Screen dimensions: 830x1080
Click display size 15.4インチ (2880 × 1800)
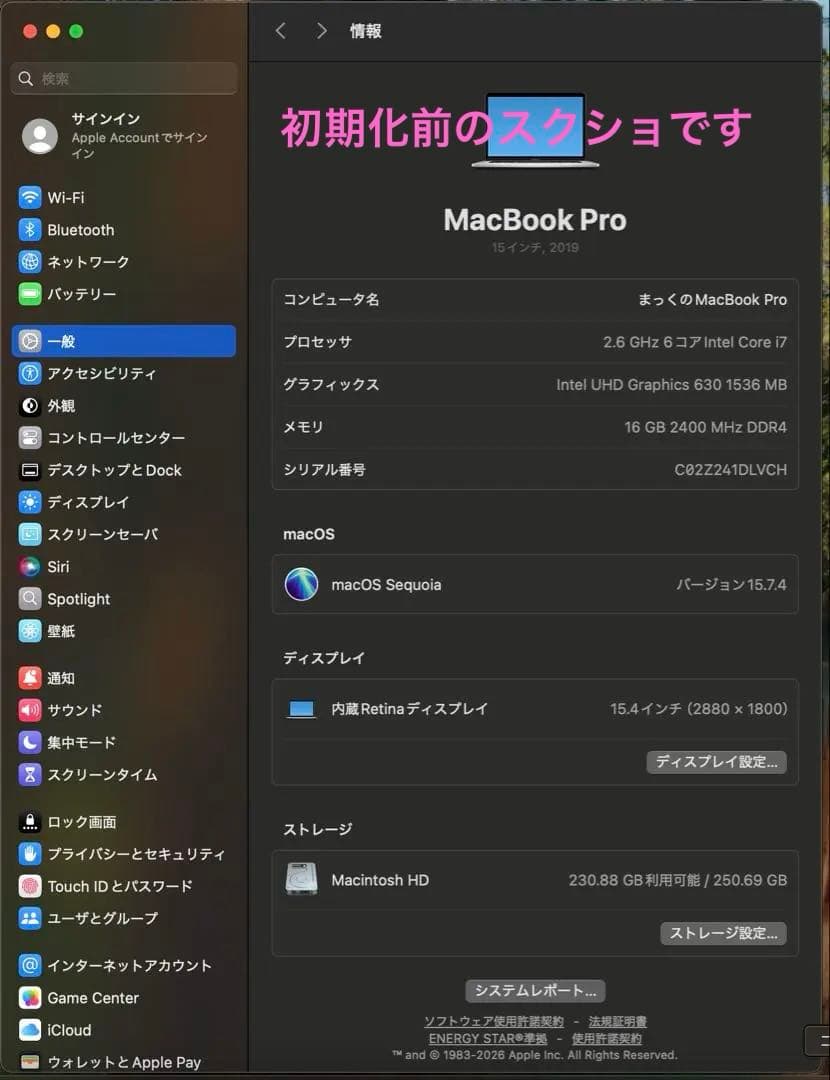tap(698, 709)
